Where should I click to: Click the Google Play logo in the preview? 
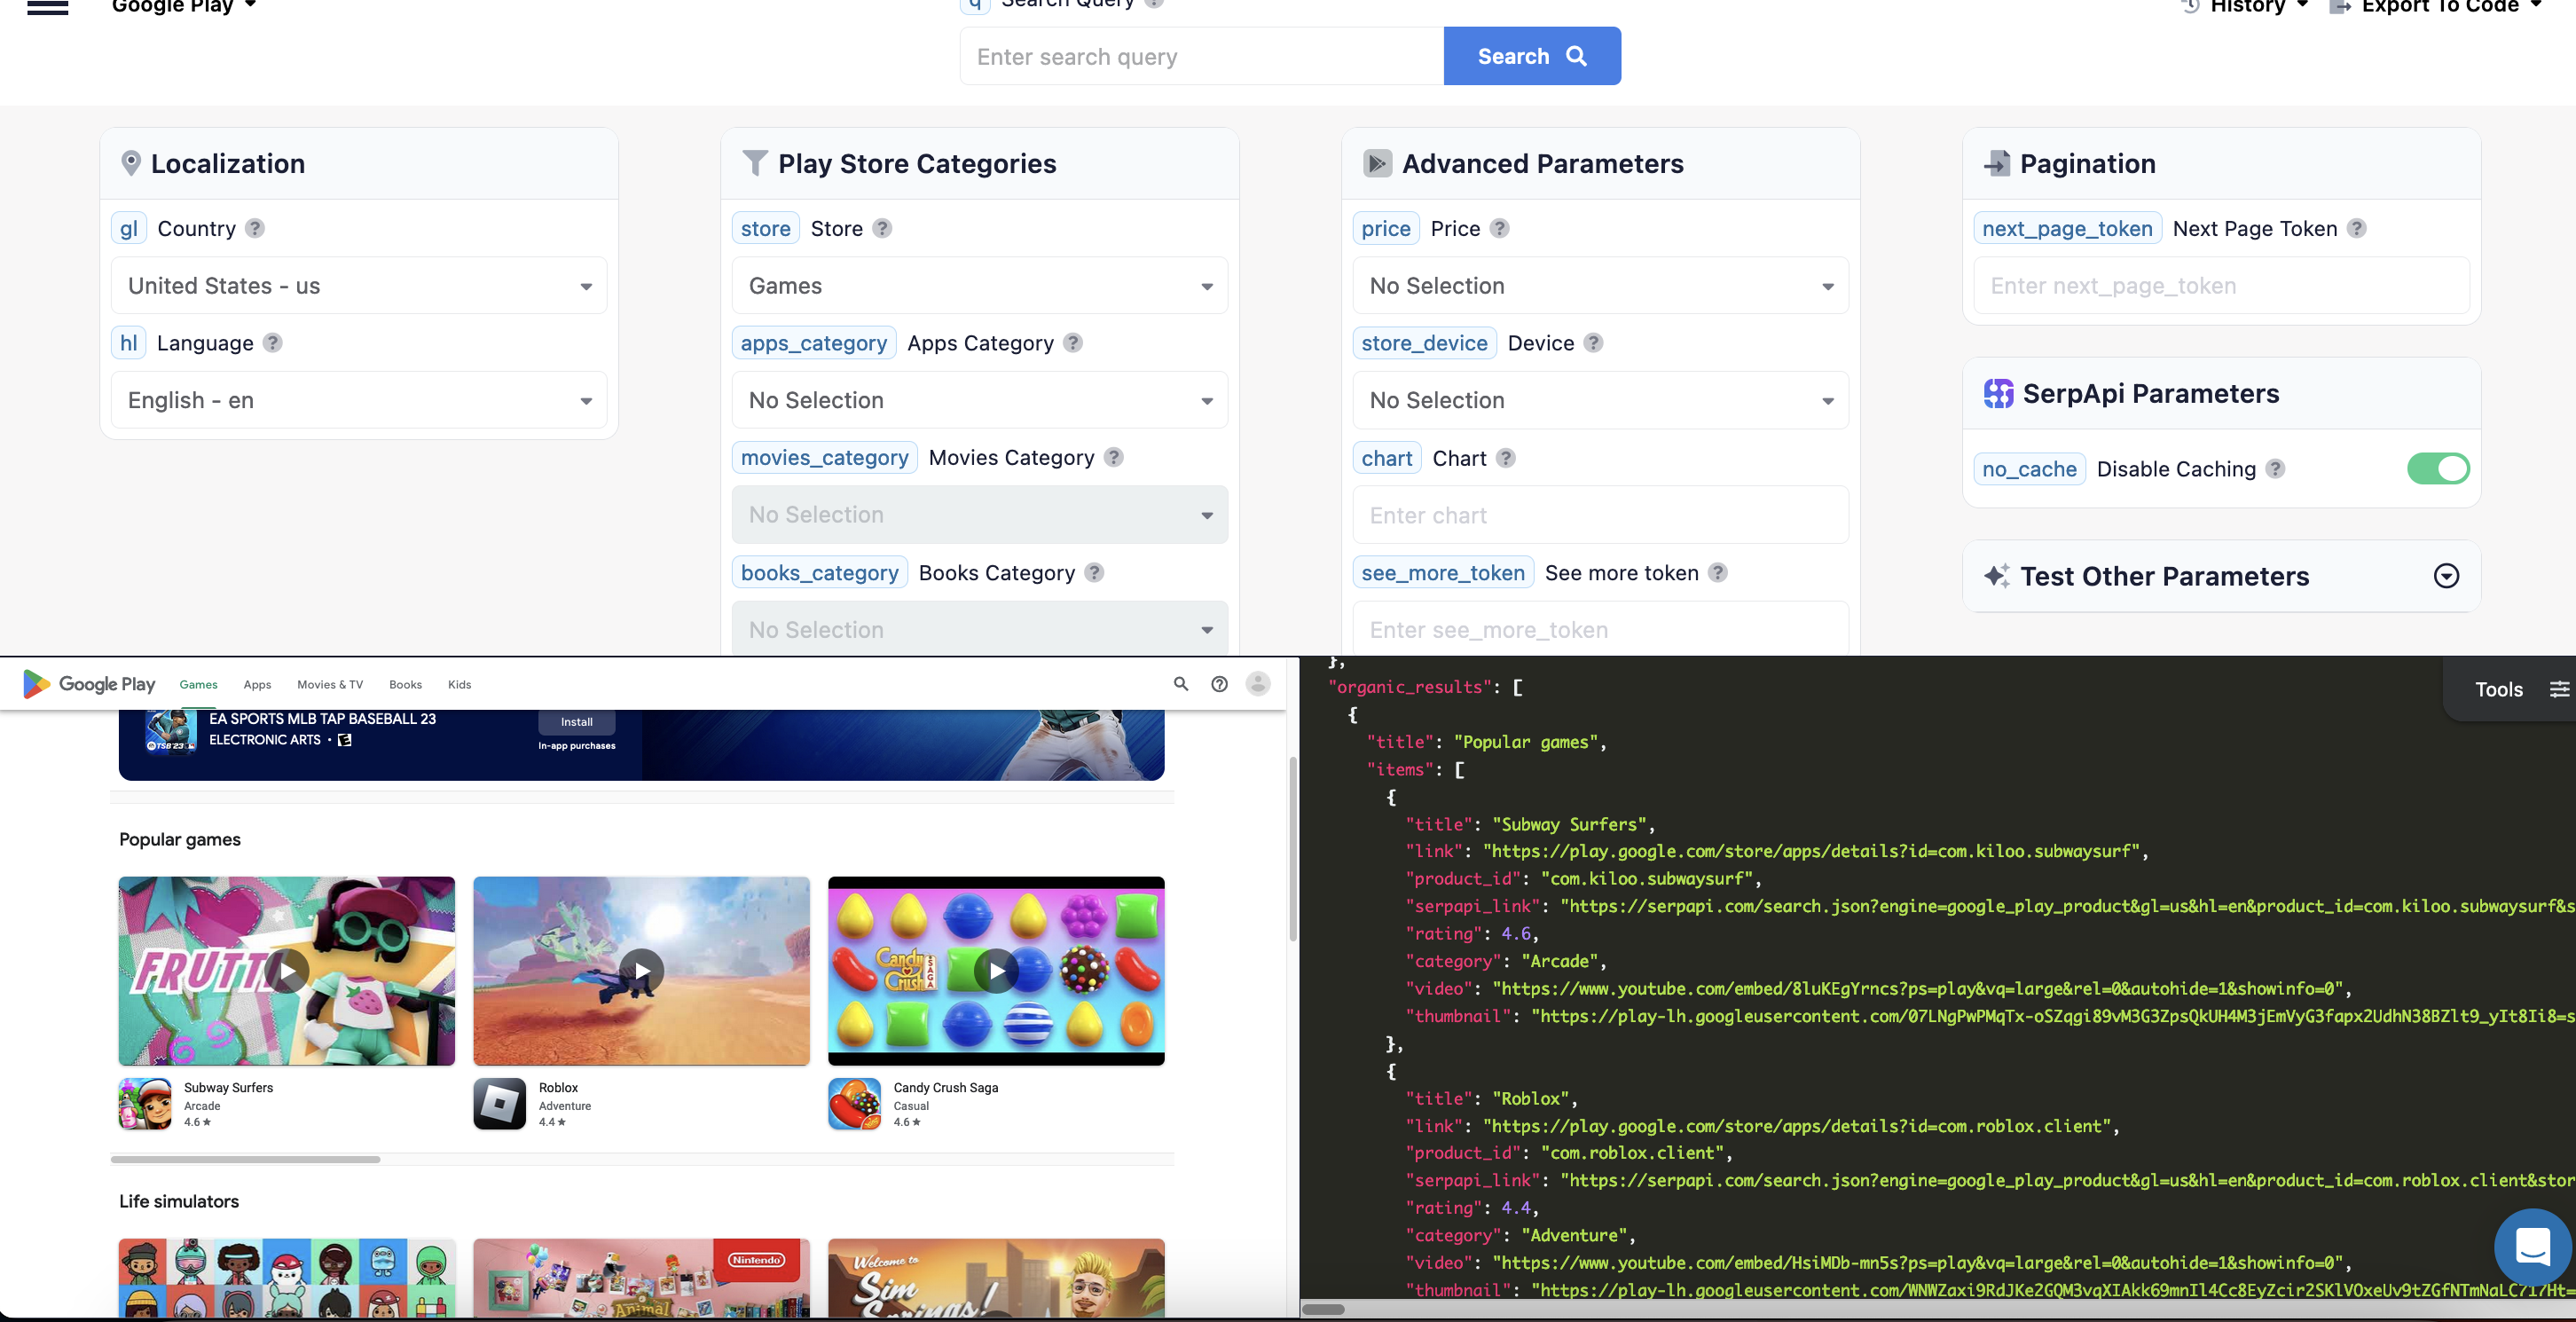pyautogui.click(x=88, y=684)
